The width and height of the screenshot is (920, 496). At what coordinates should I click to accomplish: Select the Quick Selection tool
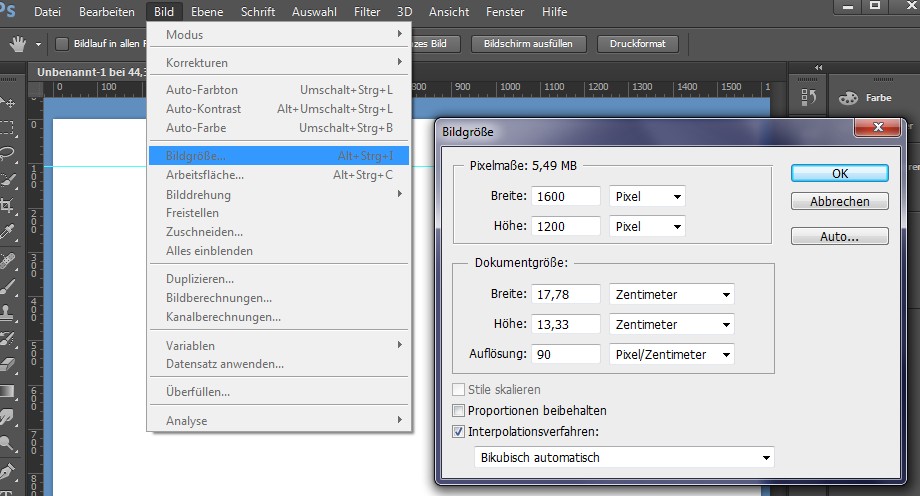tap(7, 180)
